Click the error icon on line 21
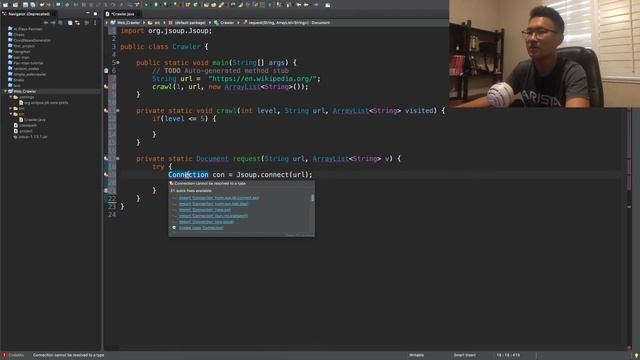The width and height of the screenshot is (640, 360). pyautogui.click(x=106, y=191)
